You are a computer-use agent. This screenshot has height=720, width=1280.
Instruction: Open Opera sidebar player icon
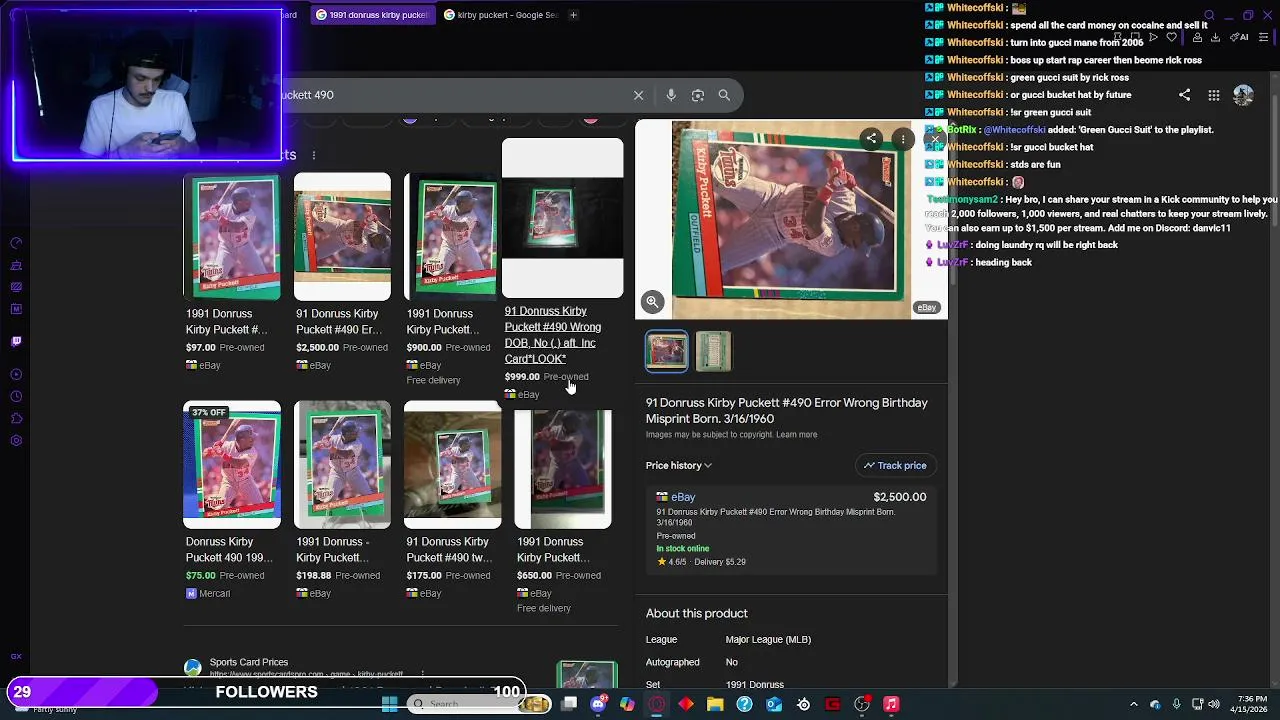click(16, 375)
